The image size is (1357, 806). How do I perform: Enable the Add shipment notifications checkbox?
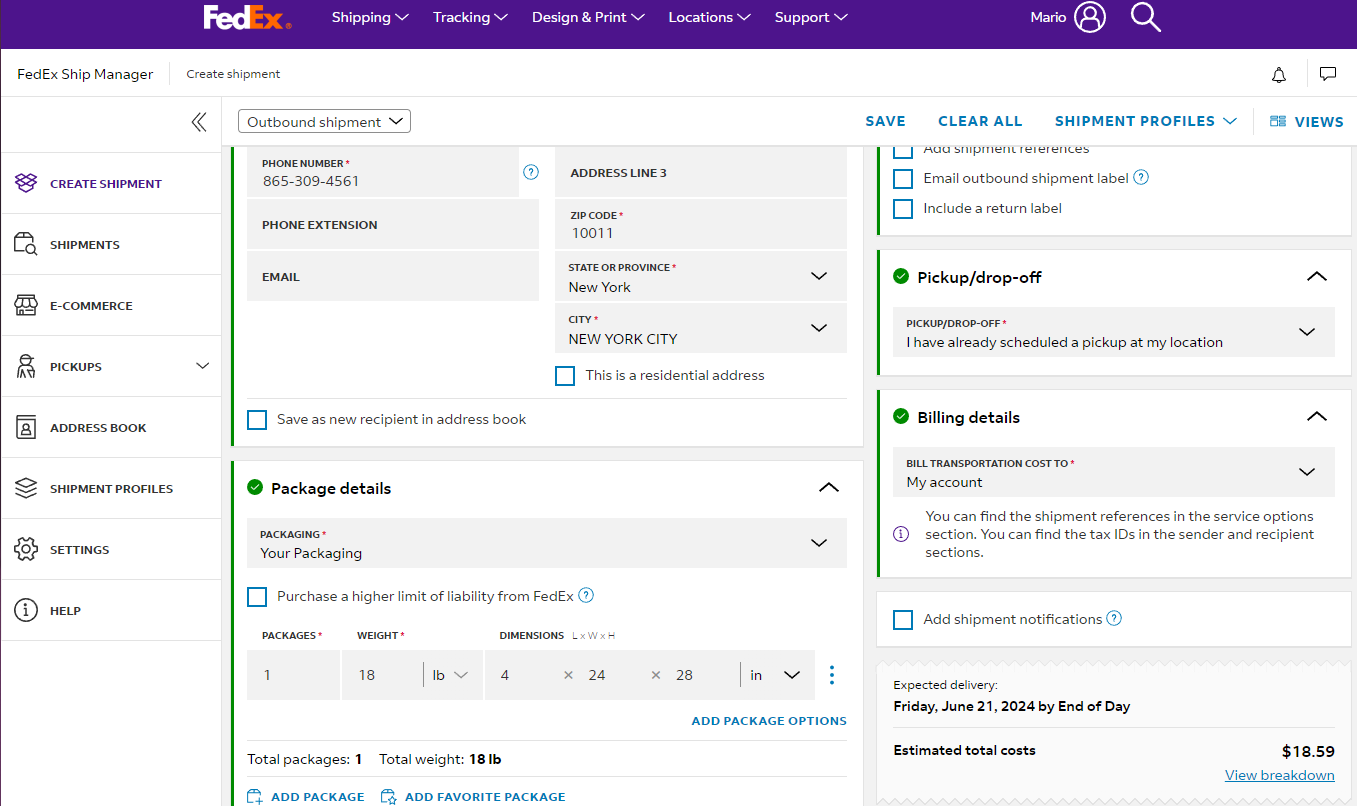tap(903, 620)
